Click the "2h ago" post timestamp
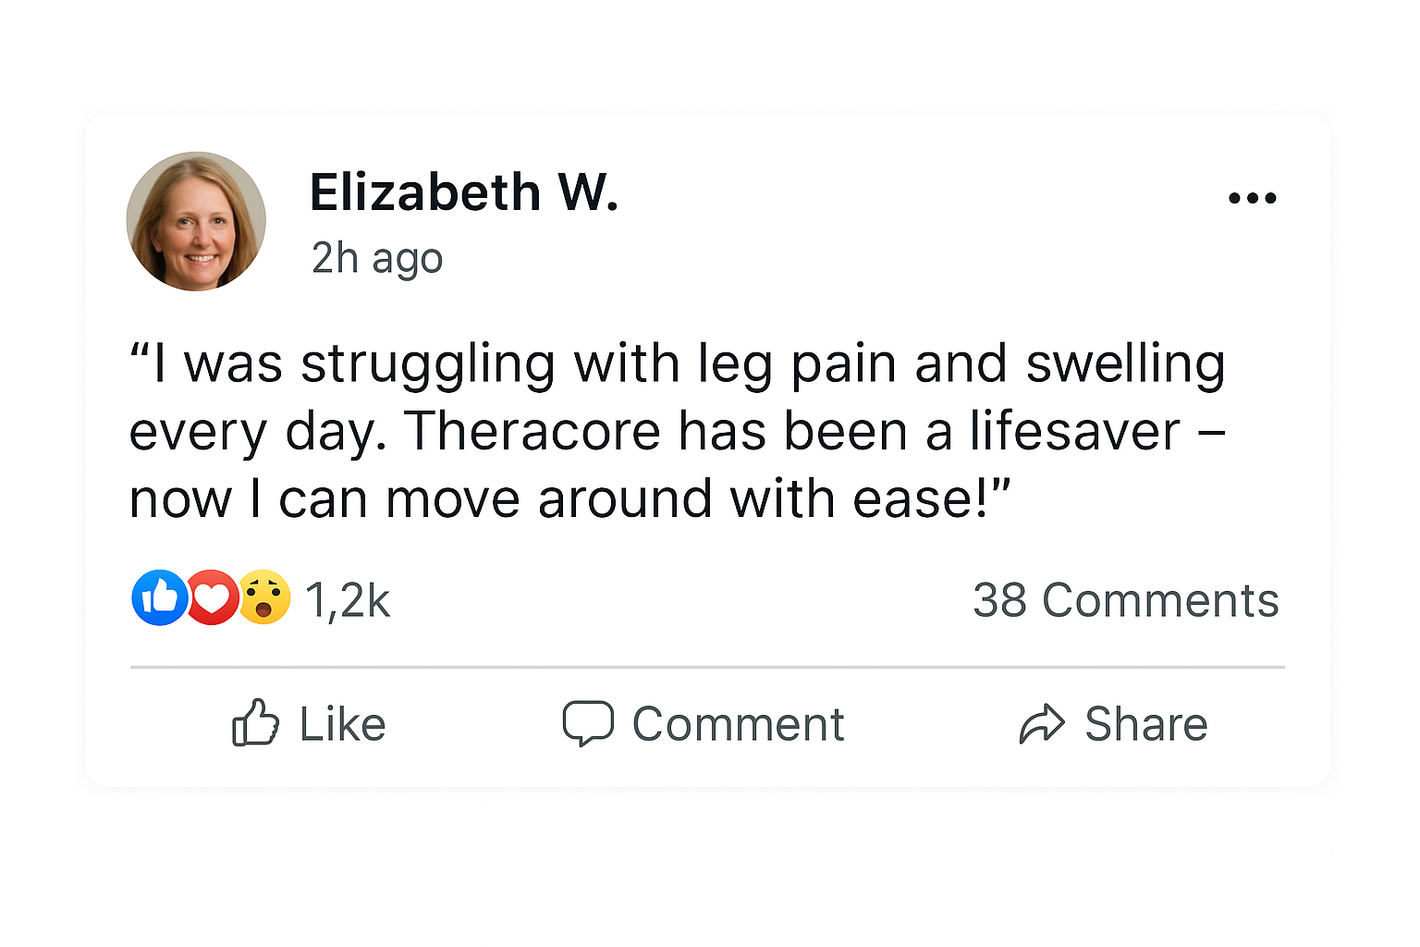This screenshot has height=947, width=1420. tap(377, 258)
